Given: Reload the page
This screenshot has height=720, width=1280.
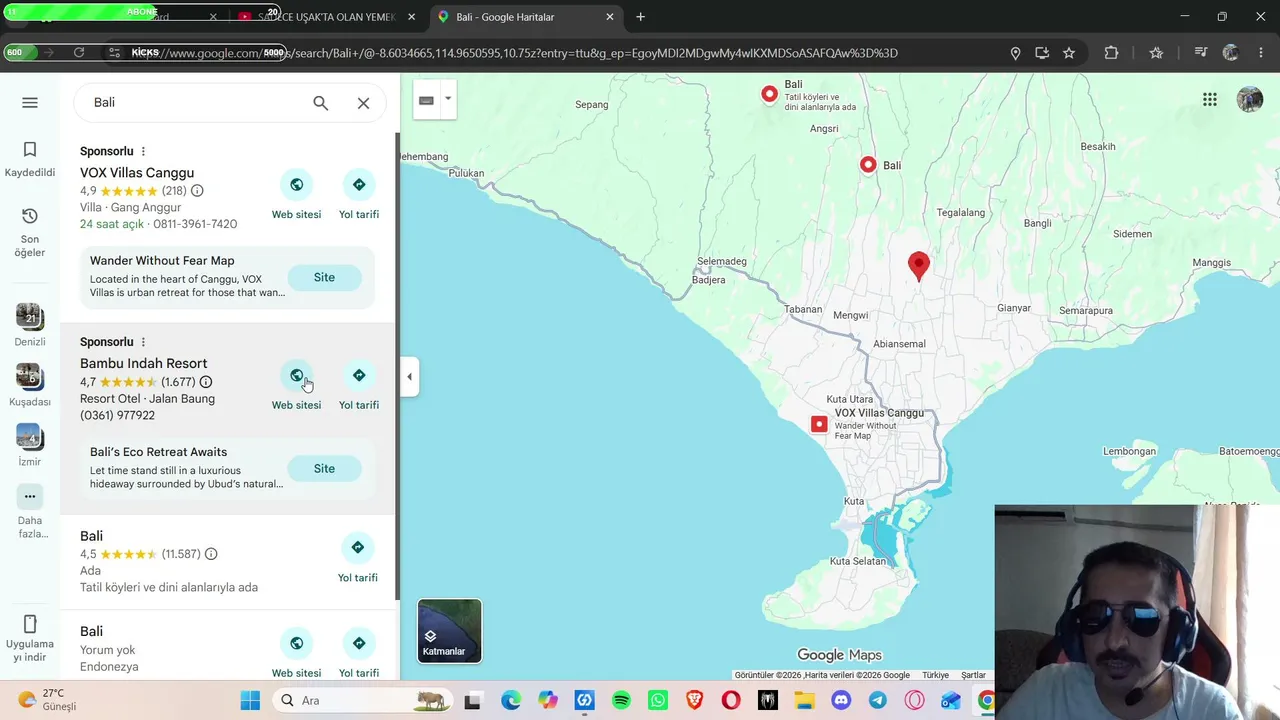Looking at the screenshot, I should point(79,52).
